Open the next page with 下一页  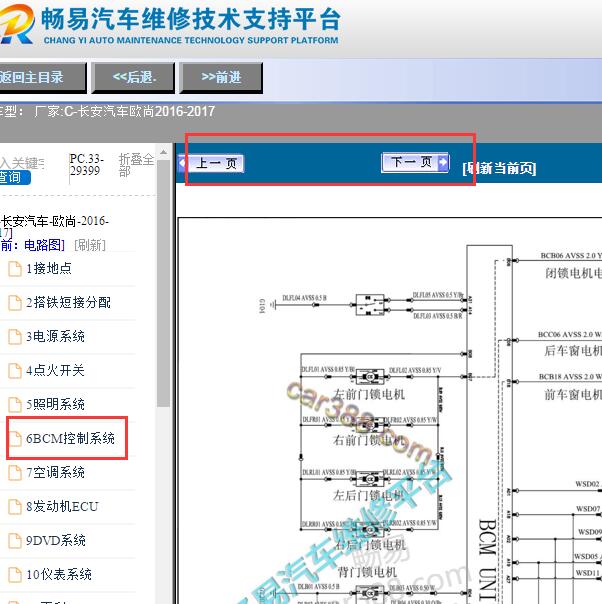pos(415,162)
